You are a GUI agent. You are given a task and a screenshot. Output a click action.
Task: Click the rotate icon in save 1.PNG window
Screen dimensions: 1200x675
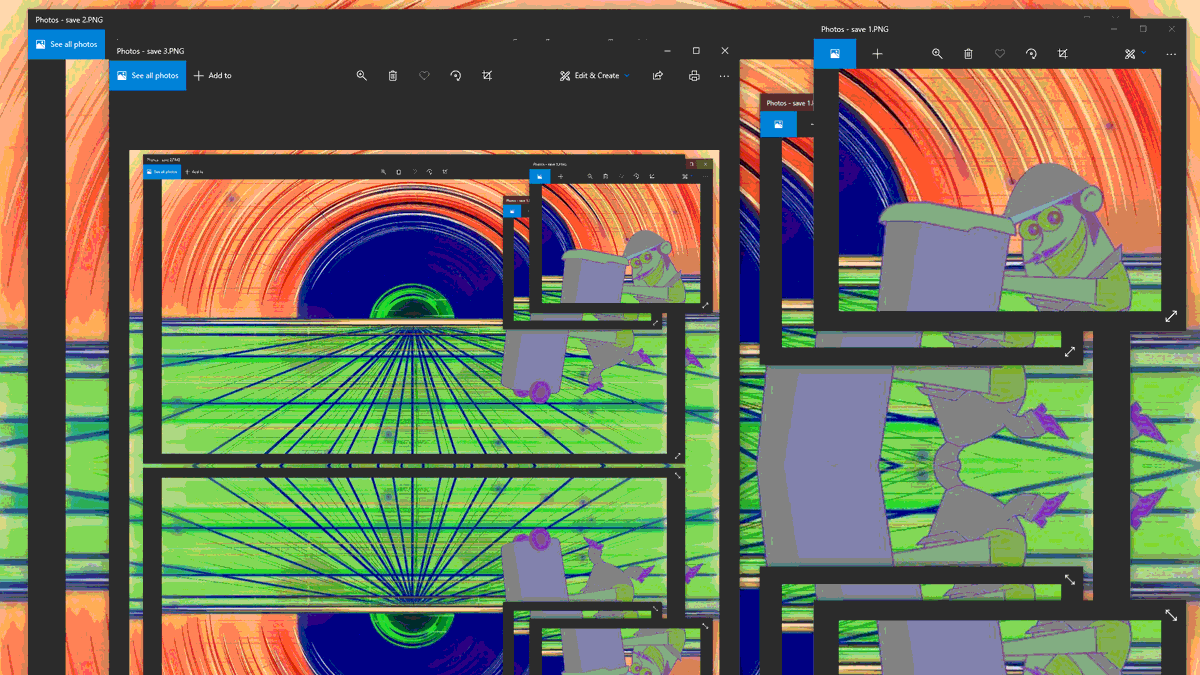pos(1031,54)
